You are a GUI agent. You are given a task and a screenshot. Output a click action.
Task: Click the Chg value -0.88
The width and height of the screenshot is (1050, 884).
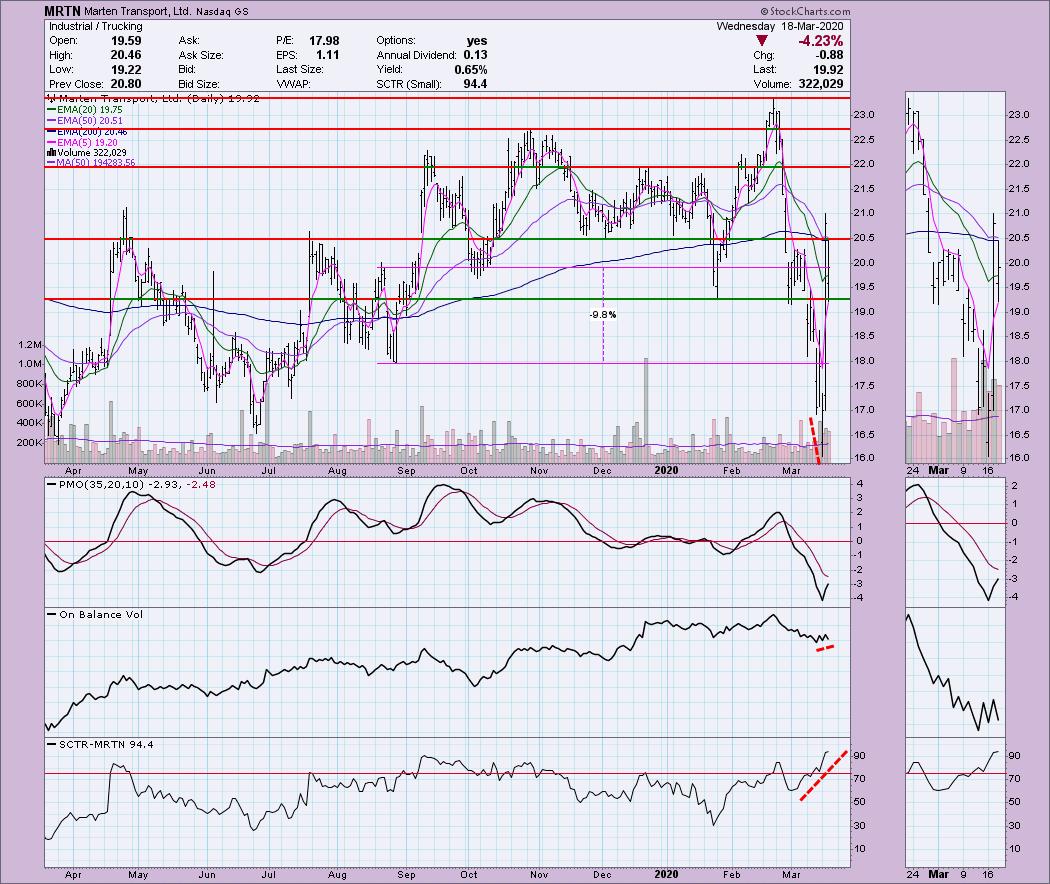[x=829, y=55]
